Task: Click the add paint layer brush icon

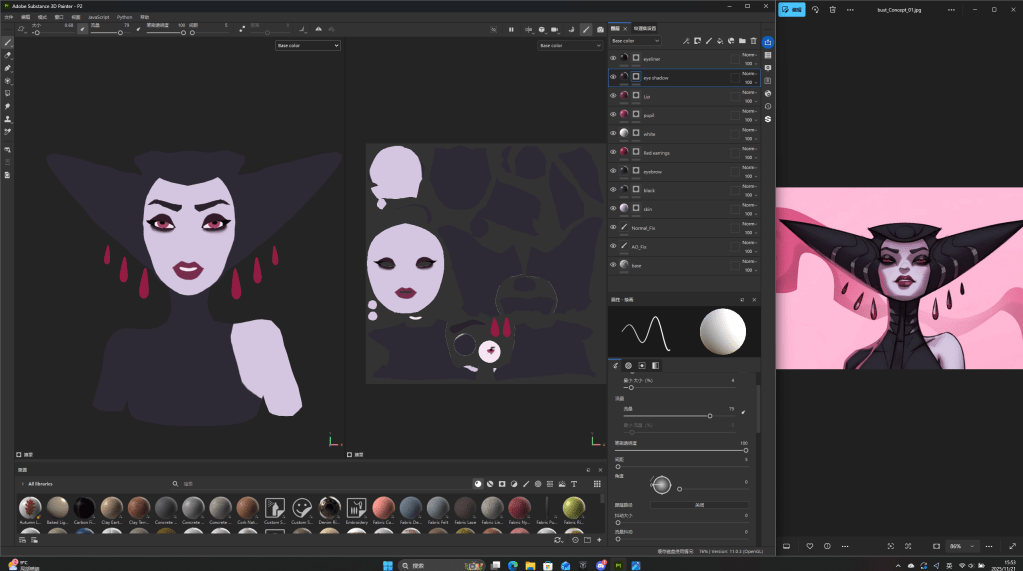Action: (708, 41)
